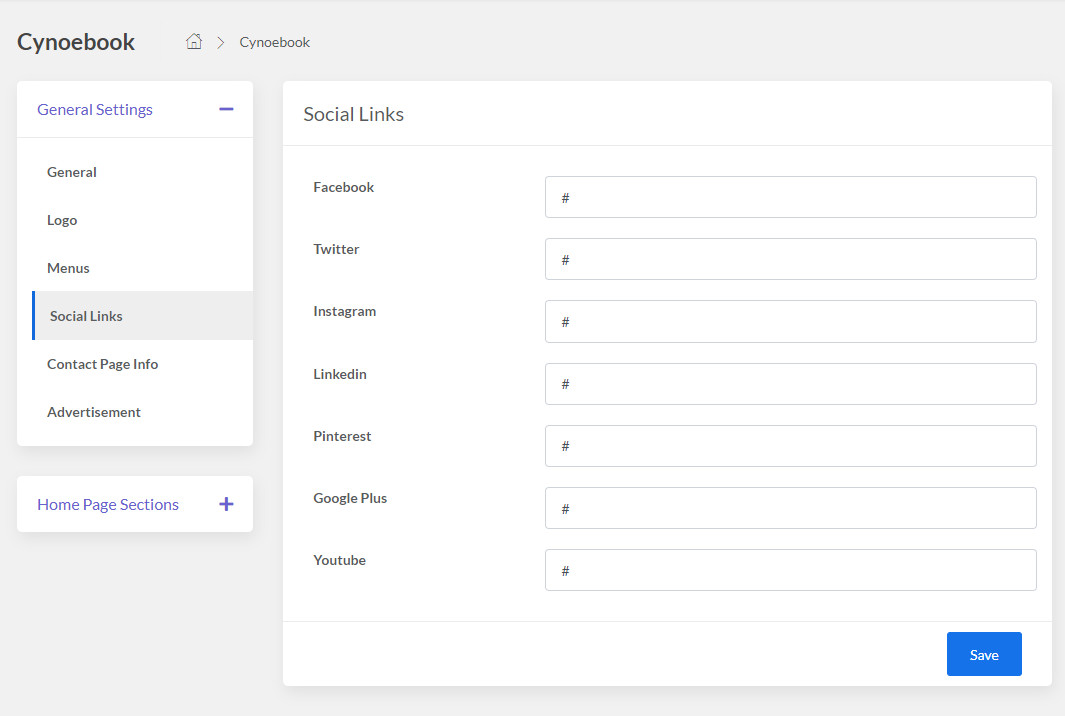Focus the Instagram URL input
This screenshot has width=1065, height=716.
[x=790, y=321]
